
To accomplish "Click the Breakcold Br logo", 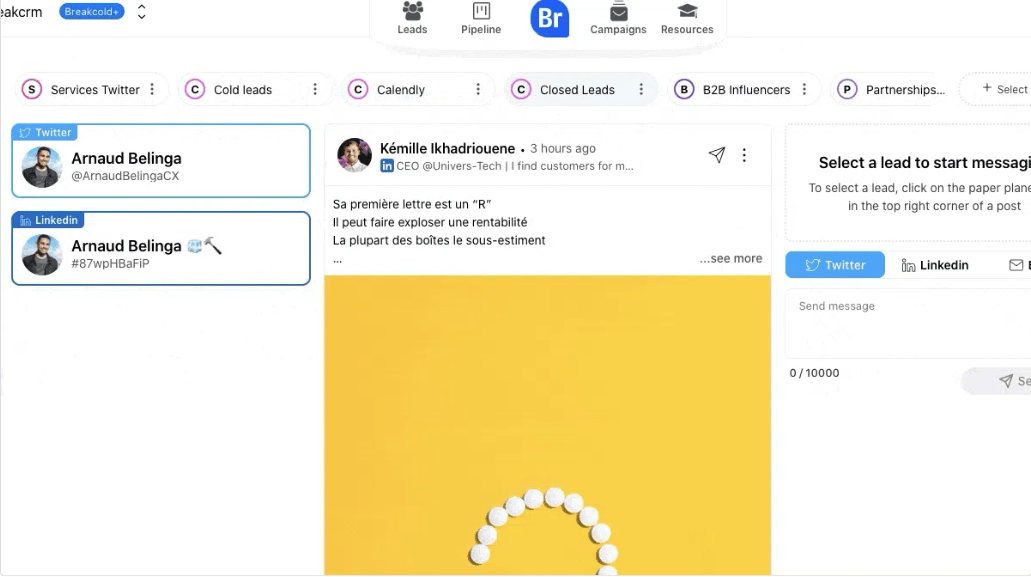I will (x=549, y=18).
